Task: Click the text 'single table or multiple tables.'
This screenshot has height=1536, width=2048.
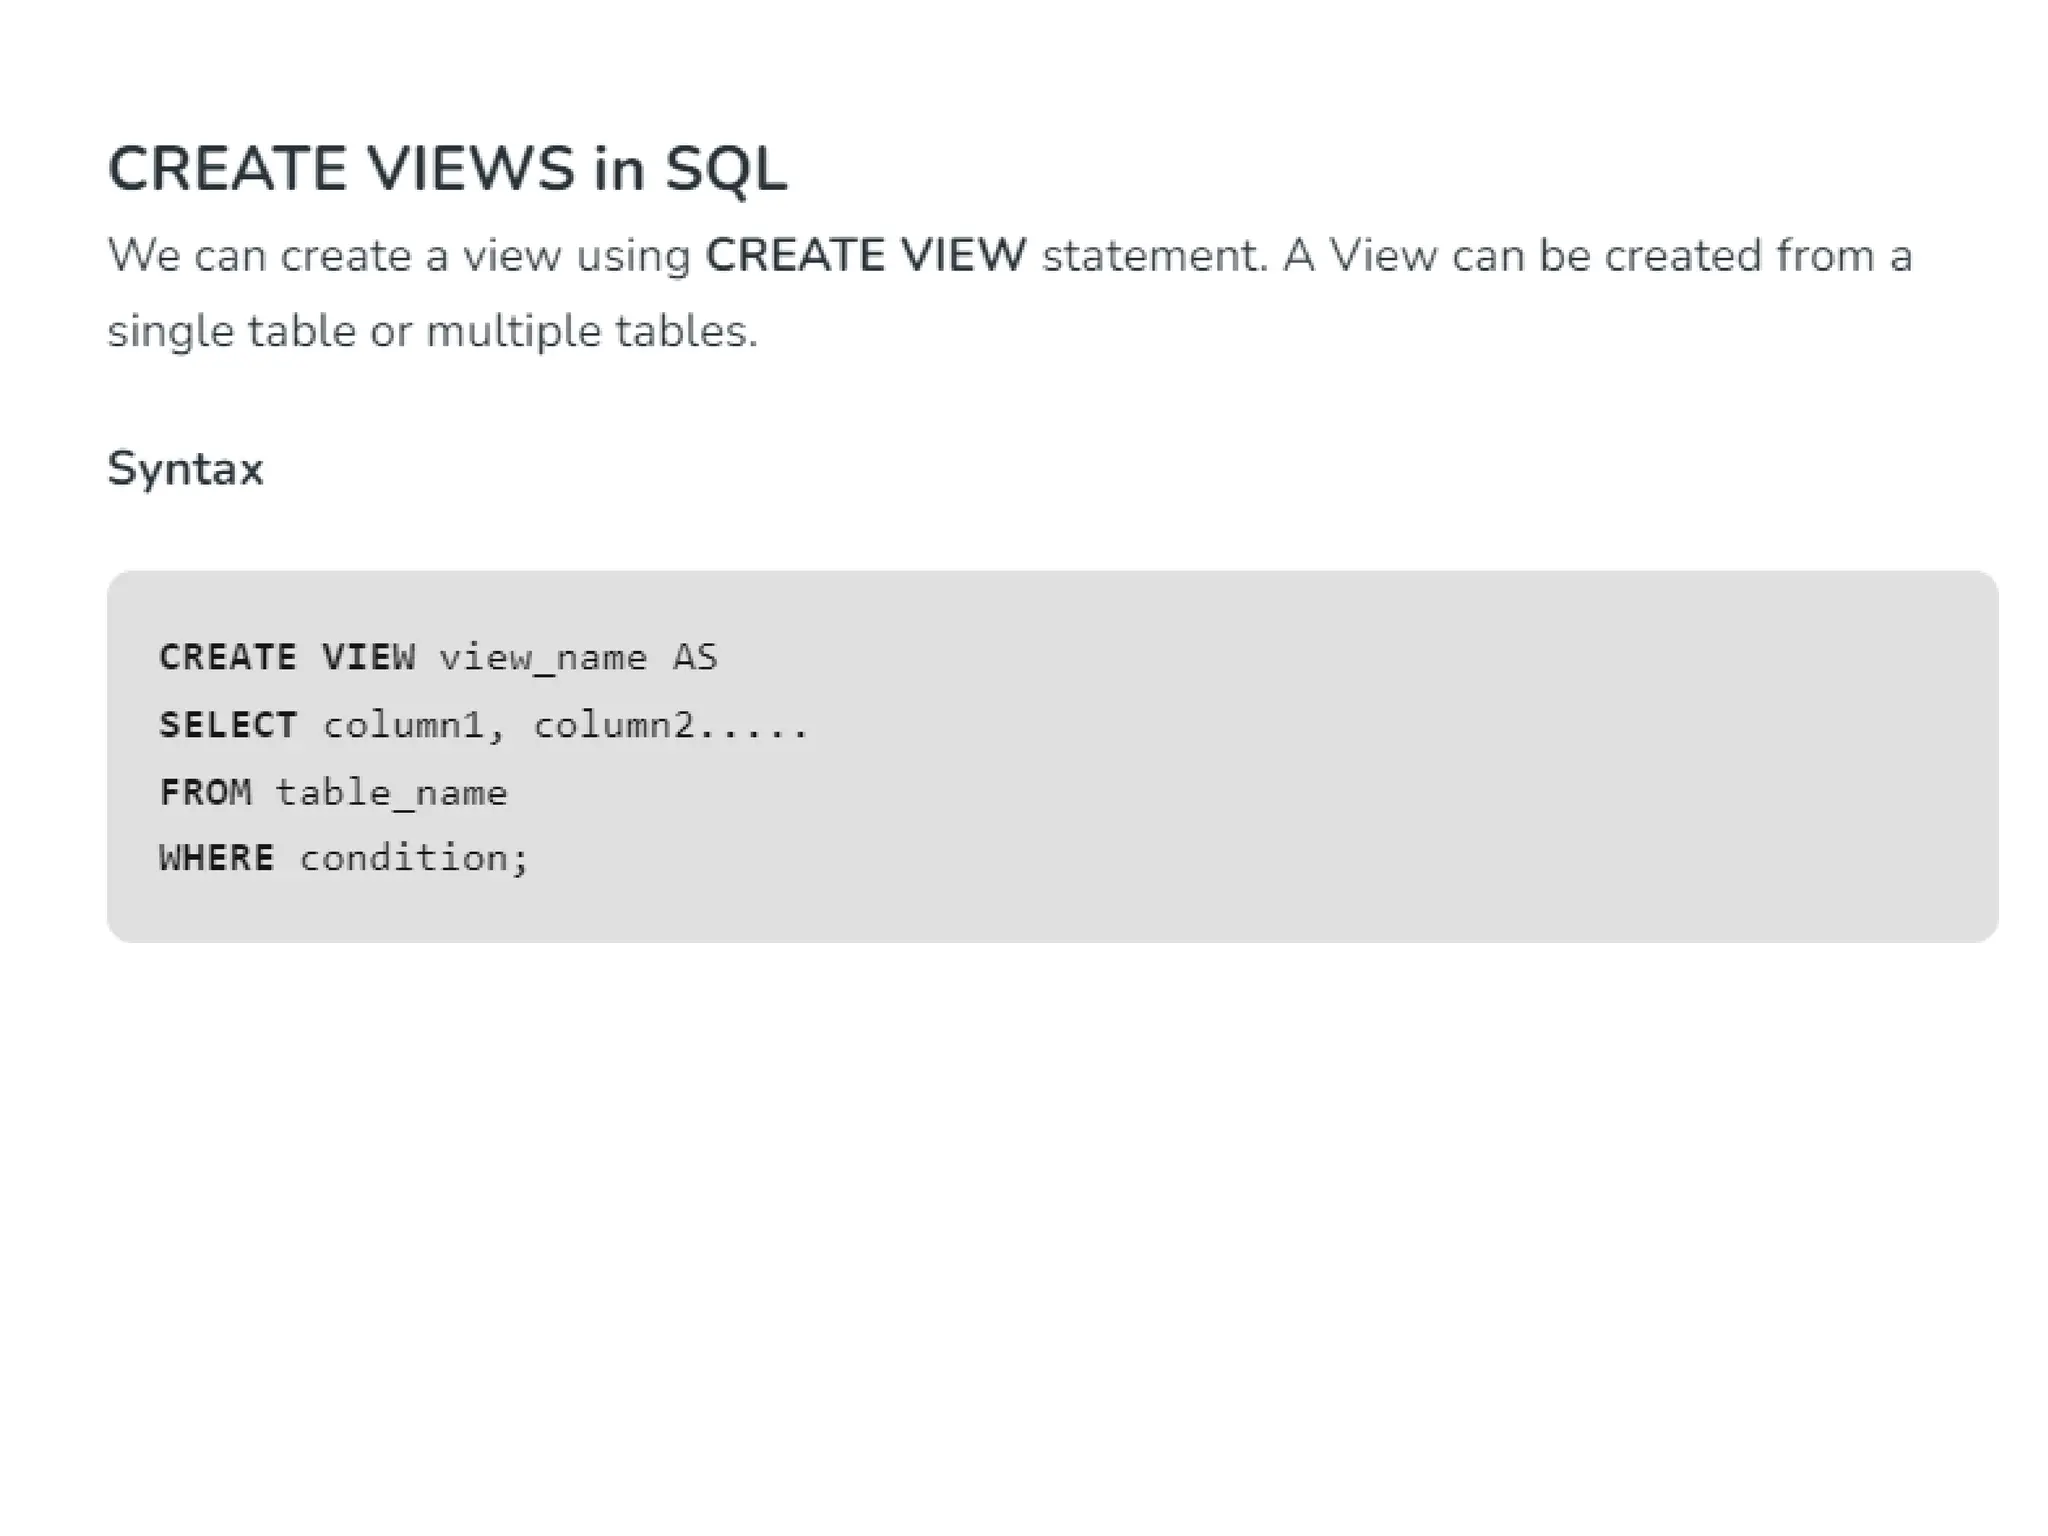Action: [x=433, y=331]
